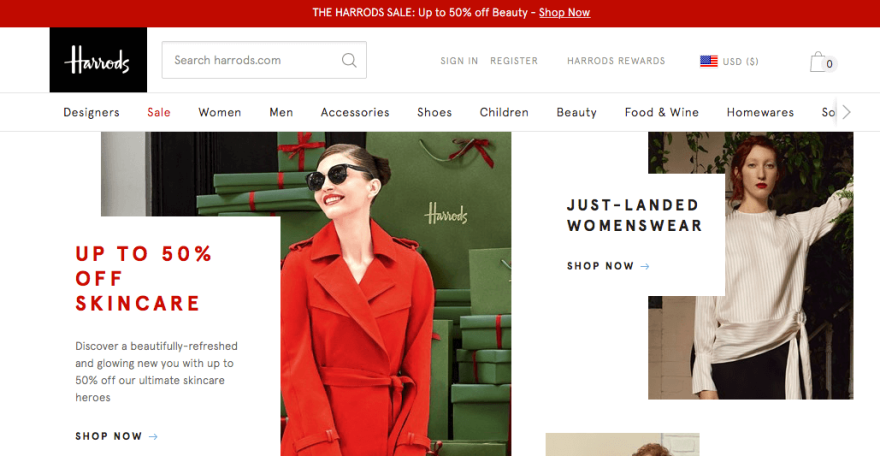Open the Homewares menu
Viewport: 880px width, 456px height.
point(760,112)
